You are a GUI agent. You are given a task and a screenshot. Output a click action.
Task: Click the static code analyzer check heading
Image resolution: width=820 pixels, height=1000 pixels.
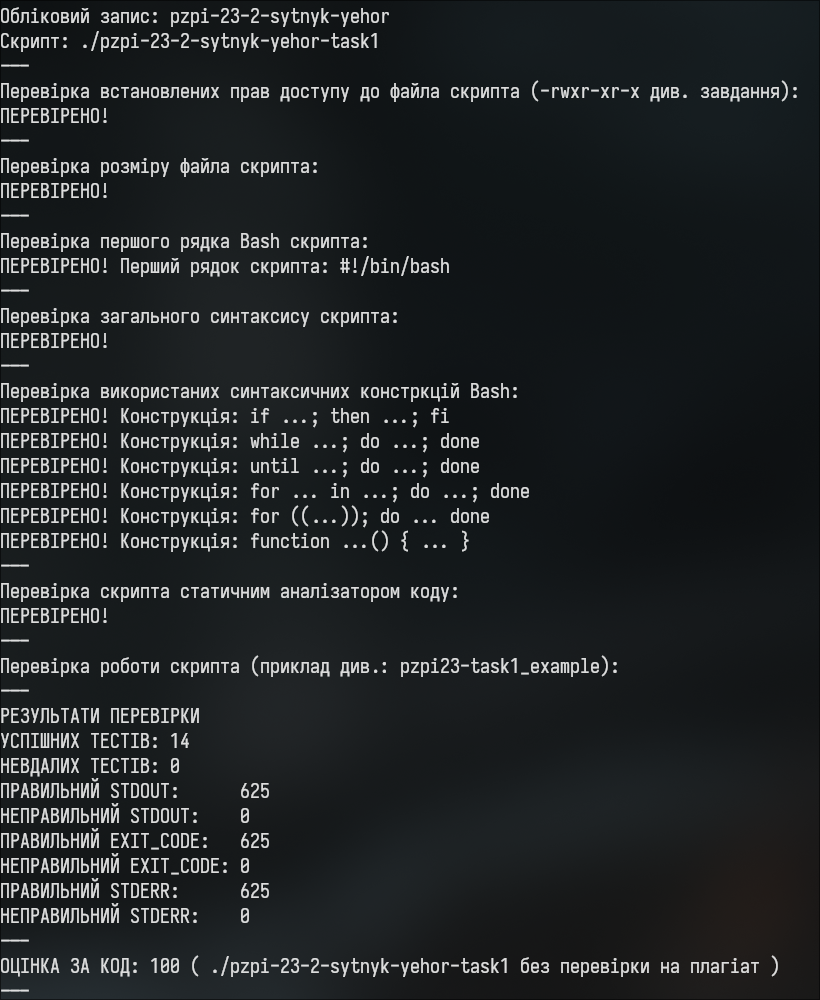[230, 592]
